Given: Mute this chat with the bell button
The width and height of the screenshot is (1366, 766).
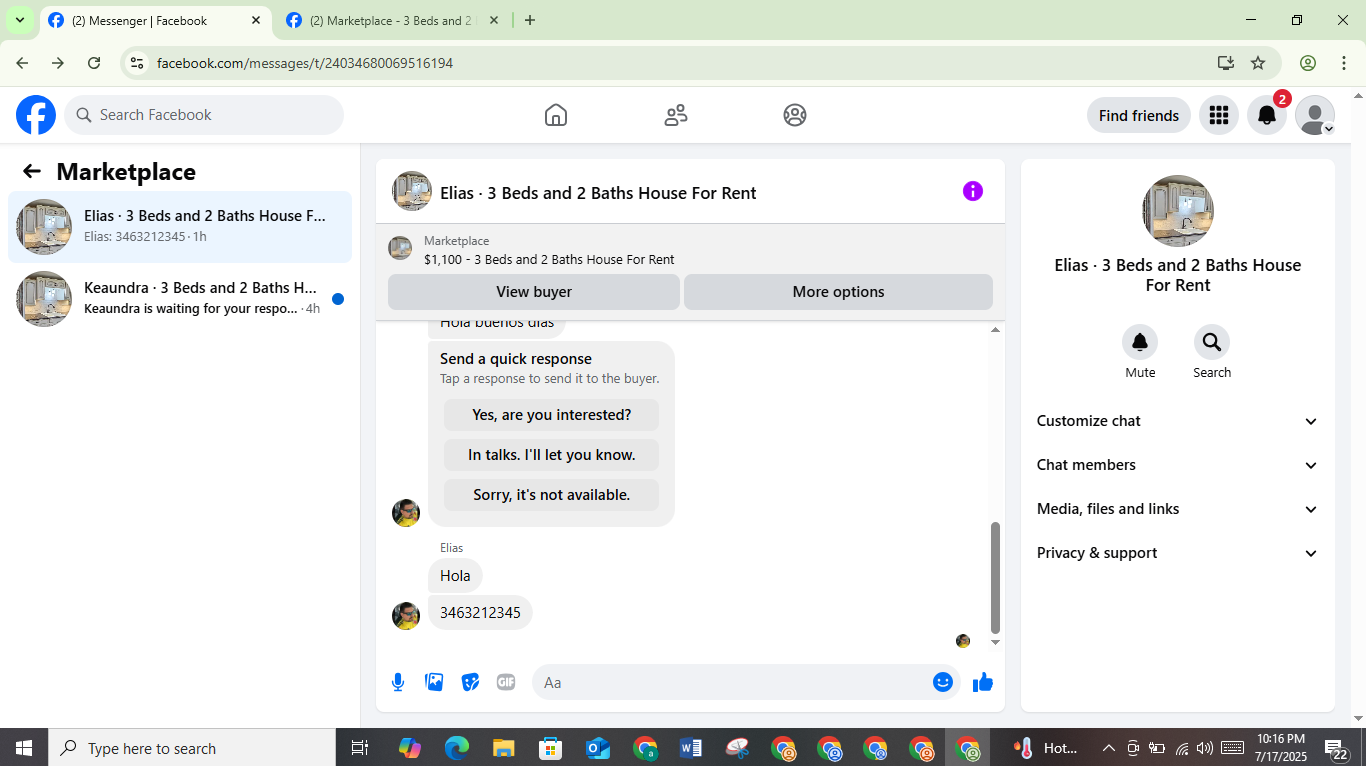Looking at the screenshot, I should click(x=1140, y=343).
